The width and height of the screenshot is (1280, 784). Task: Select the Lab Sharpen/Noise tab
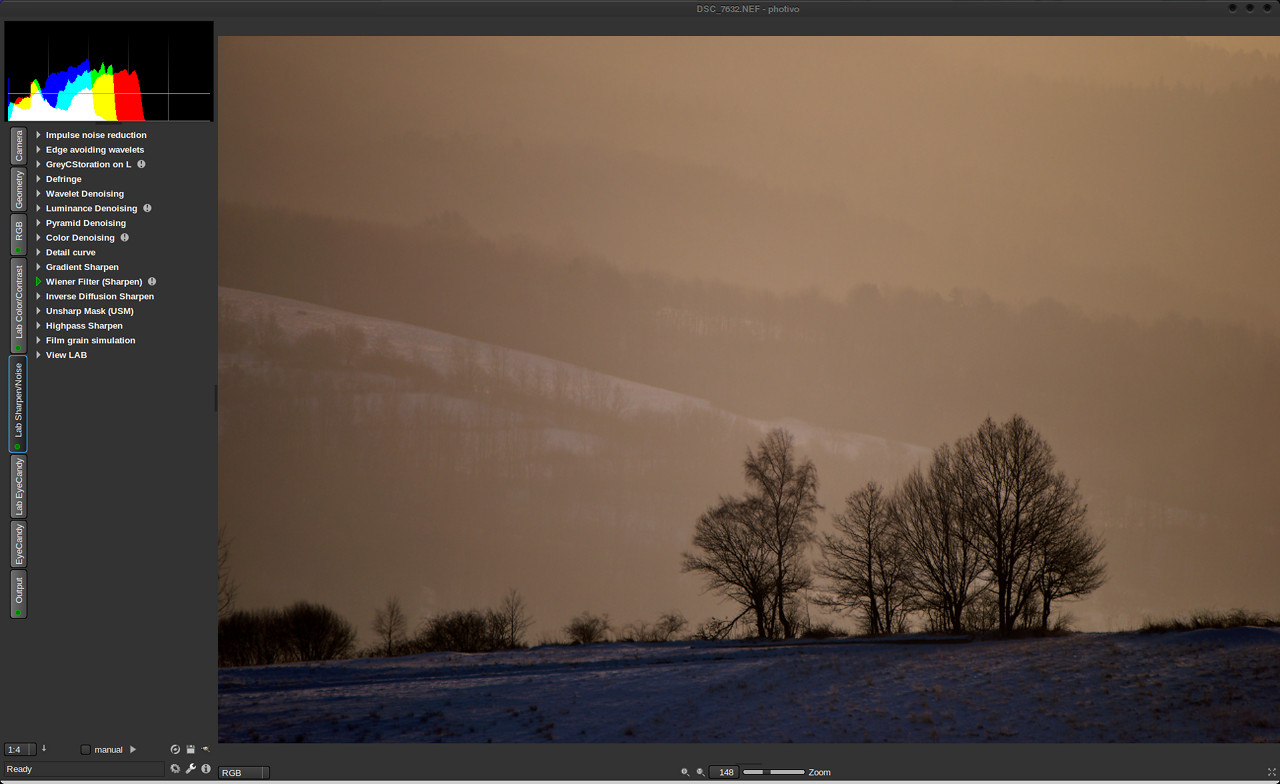18,404
